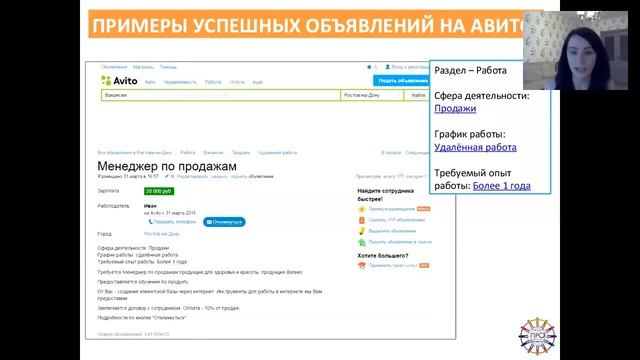Click Все объявления в Ростове-на-Дону breadcrumb
This screenshot has width=640, height=360.
134,153
